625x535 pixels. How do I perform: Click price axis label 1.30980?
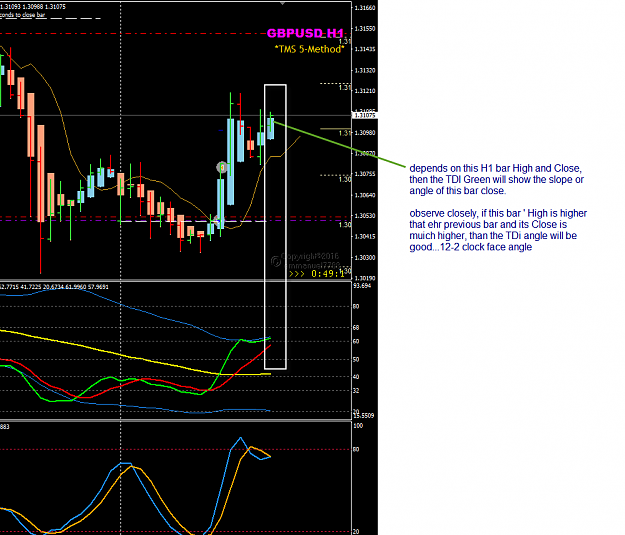365,132
